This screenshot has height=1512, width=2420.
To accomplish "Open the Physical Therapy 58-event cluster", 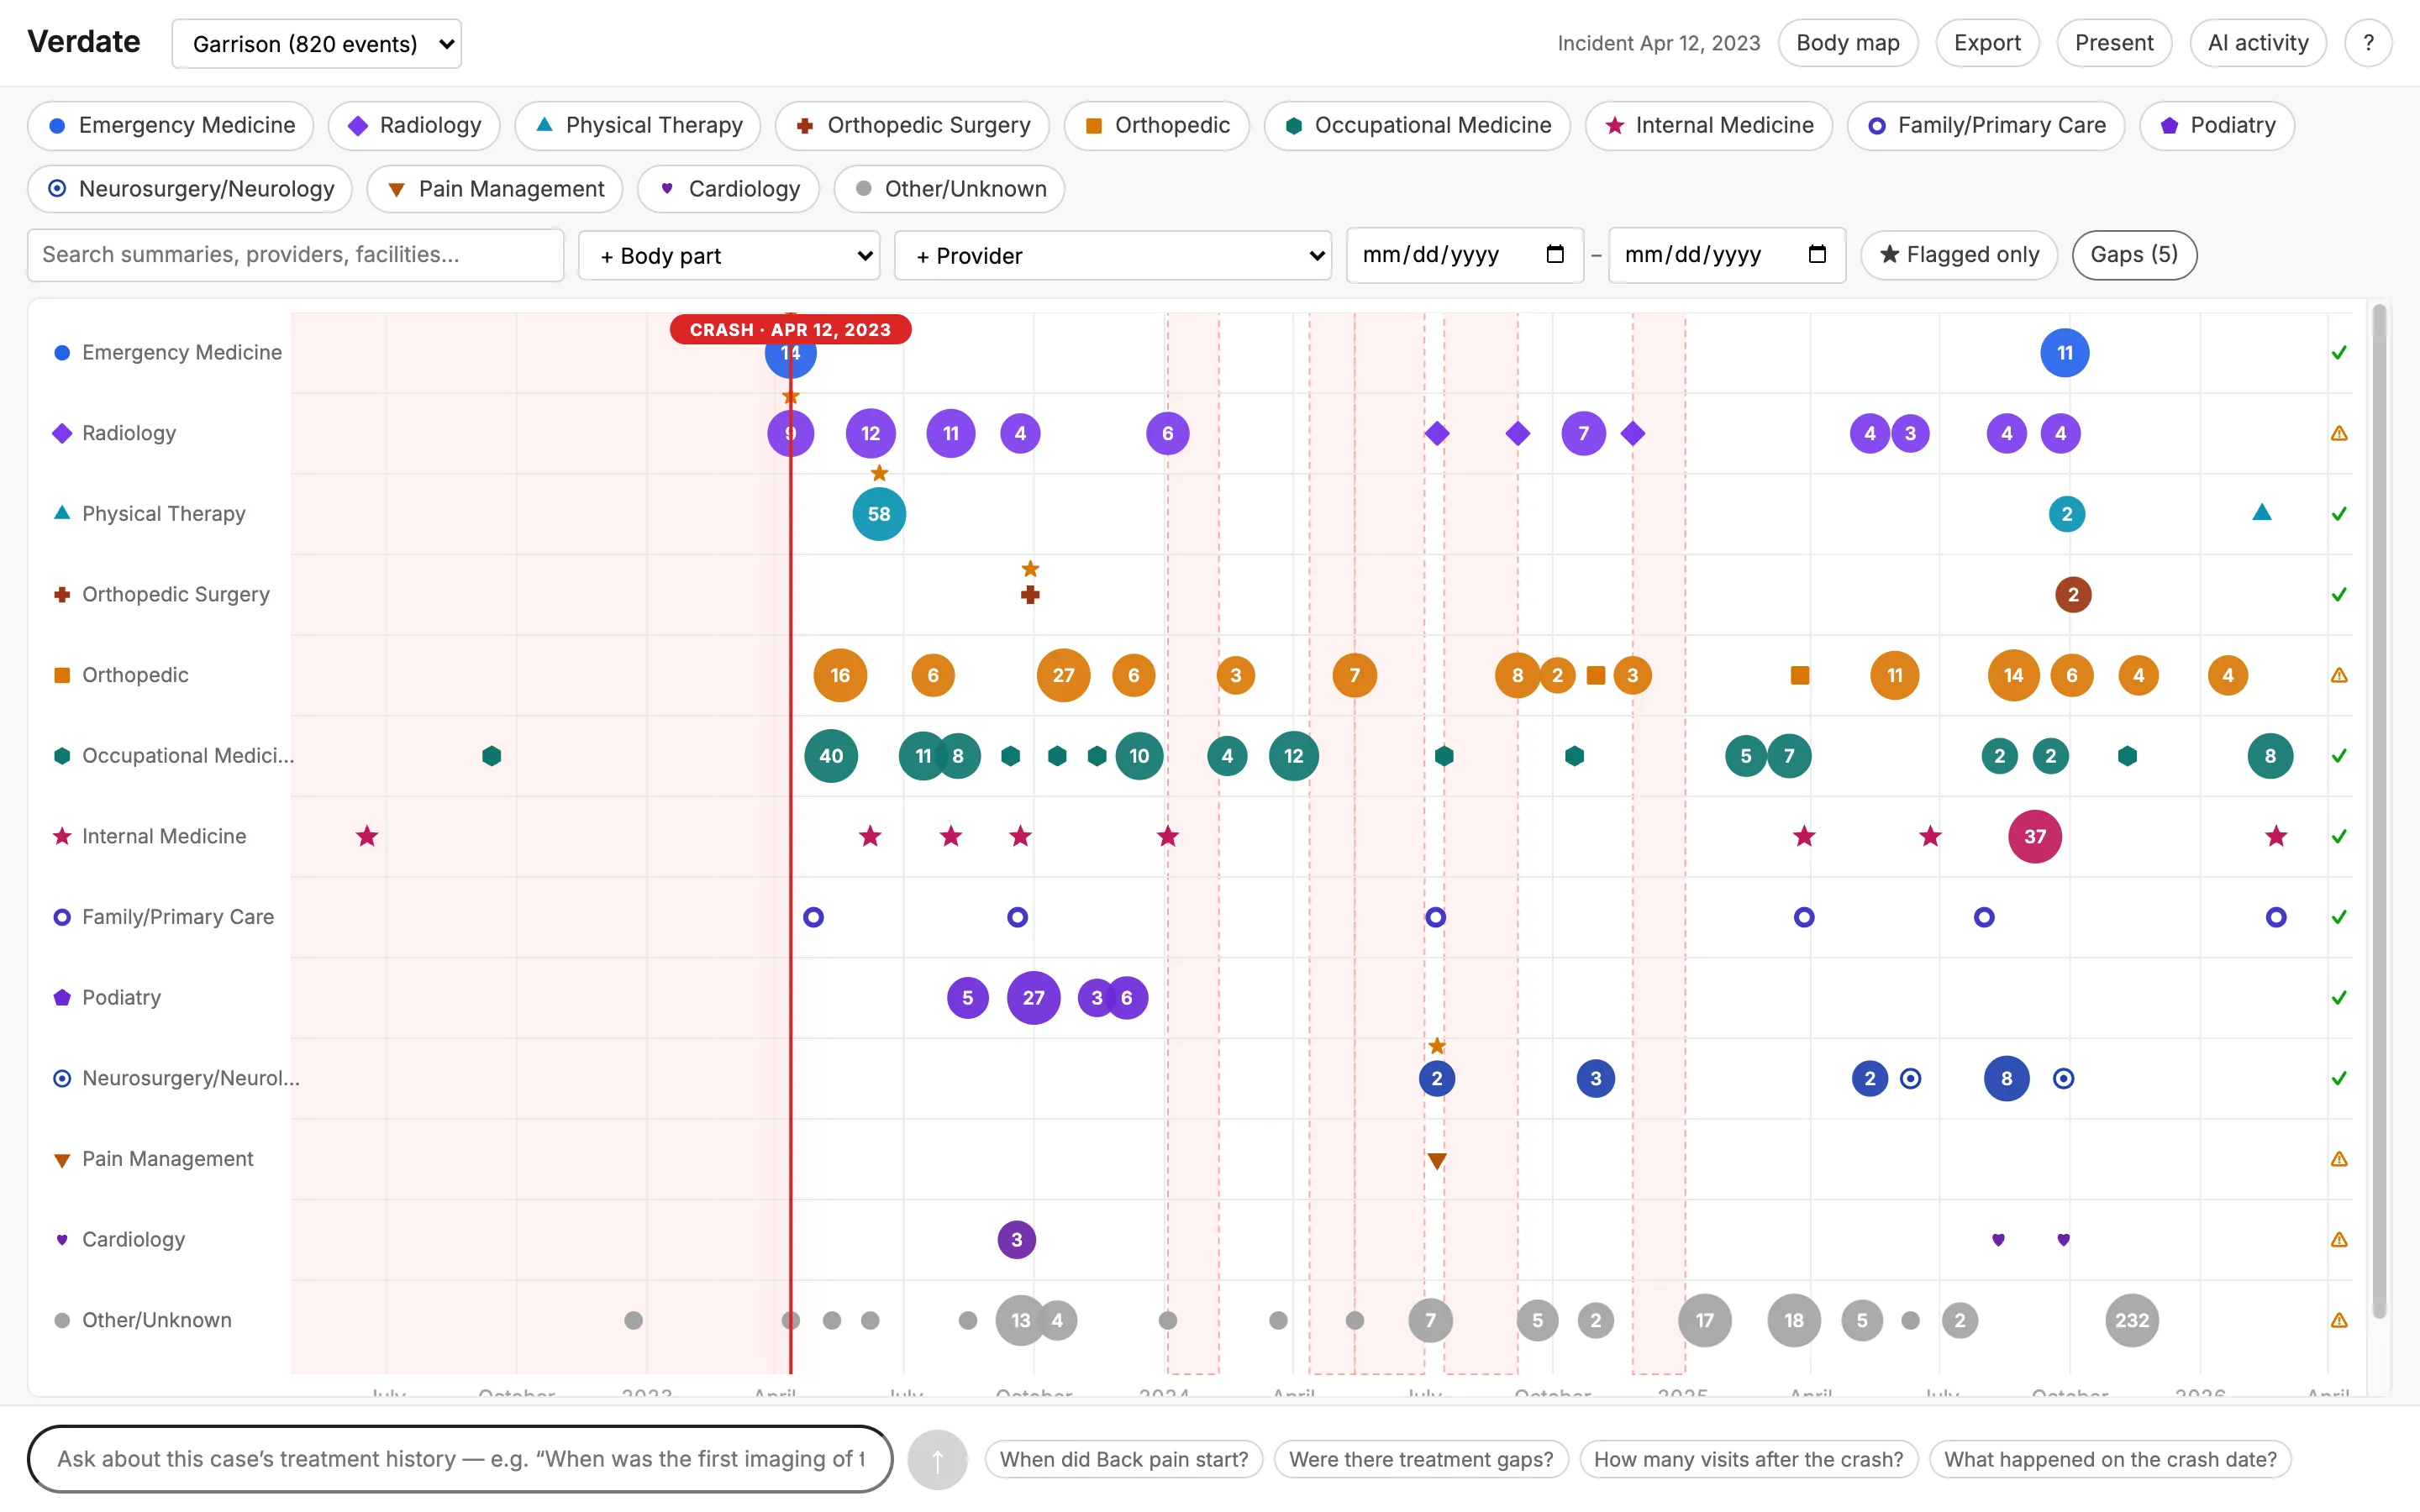I will click(879, 514).
